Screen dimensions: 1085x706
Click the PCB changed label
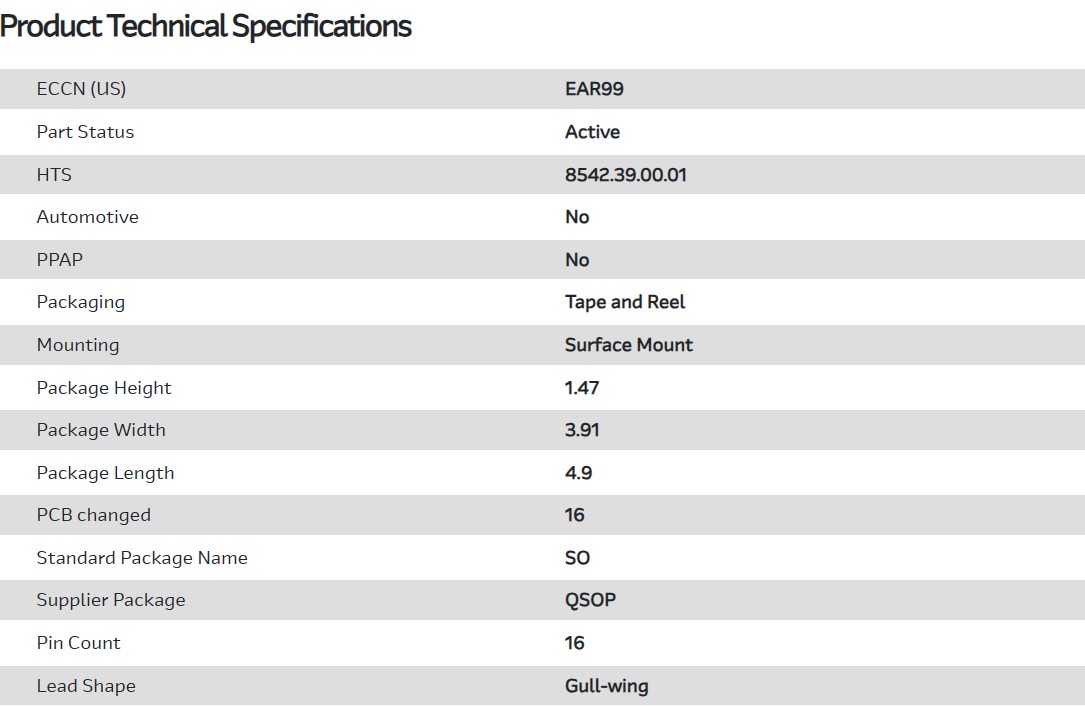point(93,515)
